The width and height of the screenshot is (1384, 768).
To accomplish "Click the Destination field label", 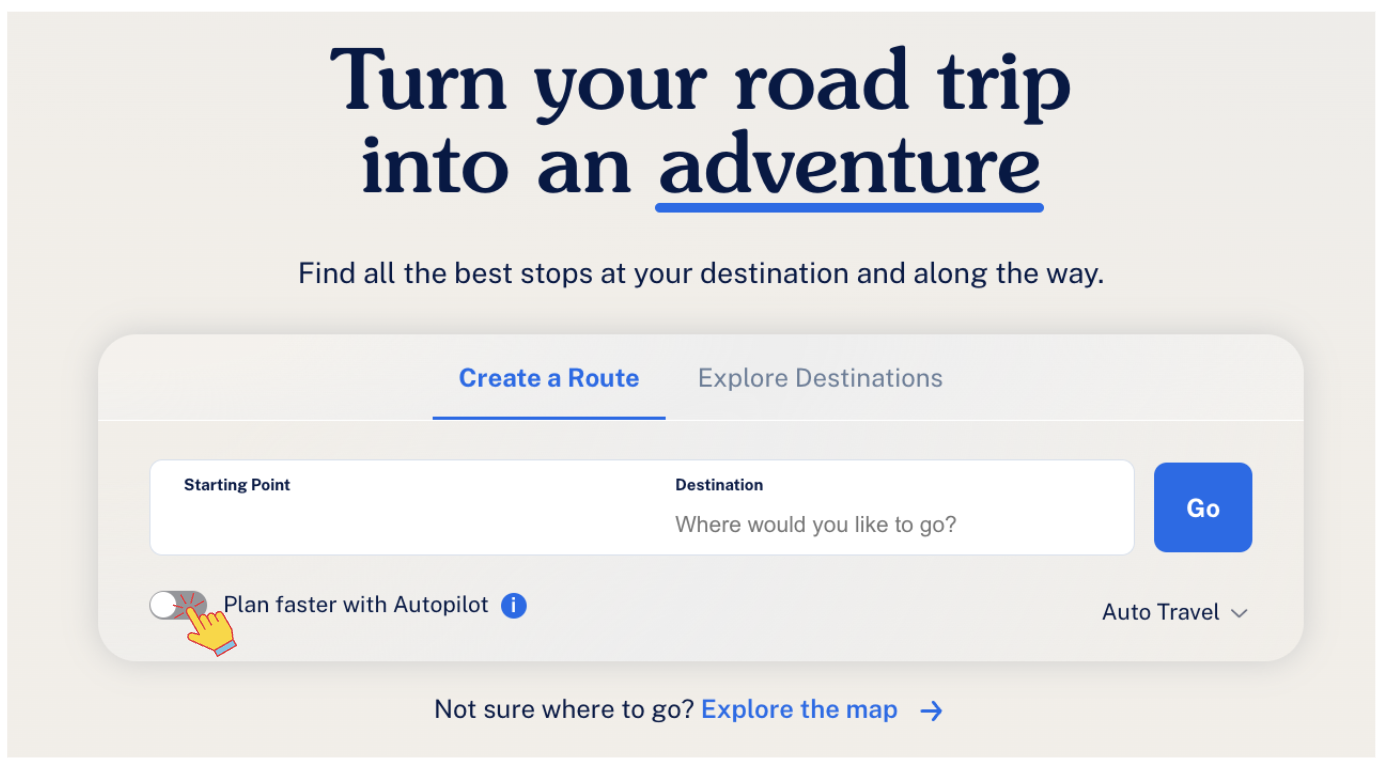I will click(719, 485).
